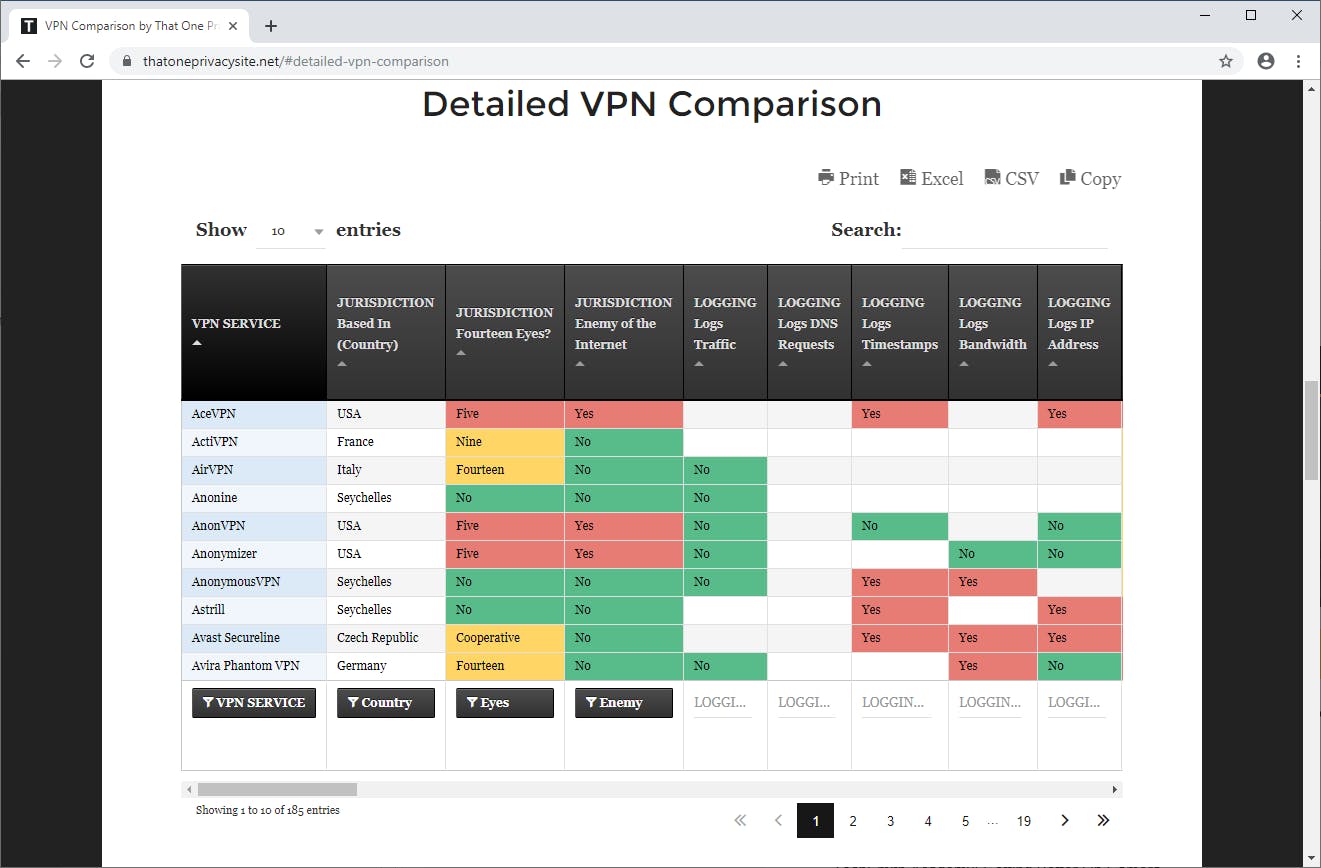Sort by Logs Bandwidth column

pyautogui.click(x=993, y=332)
